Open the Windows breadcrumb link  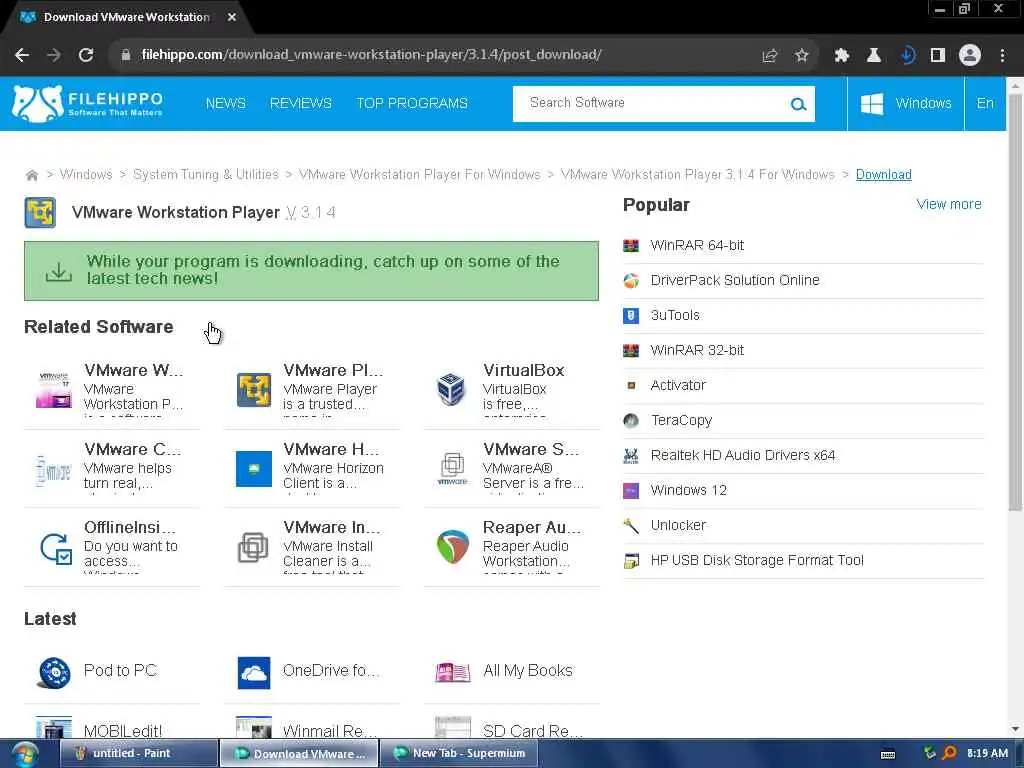tap(86, 174)
